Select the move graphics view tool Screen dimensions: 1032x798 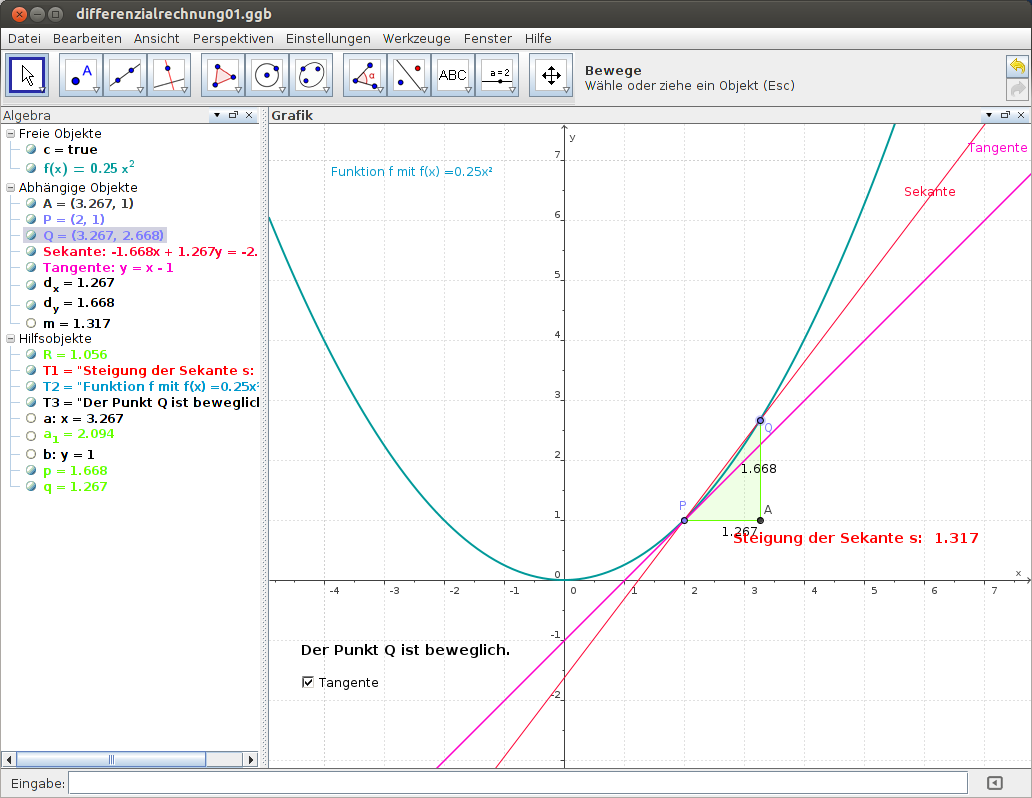pyautogui.click(x=551, y=74)
